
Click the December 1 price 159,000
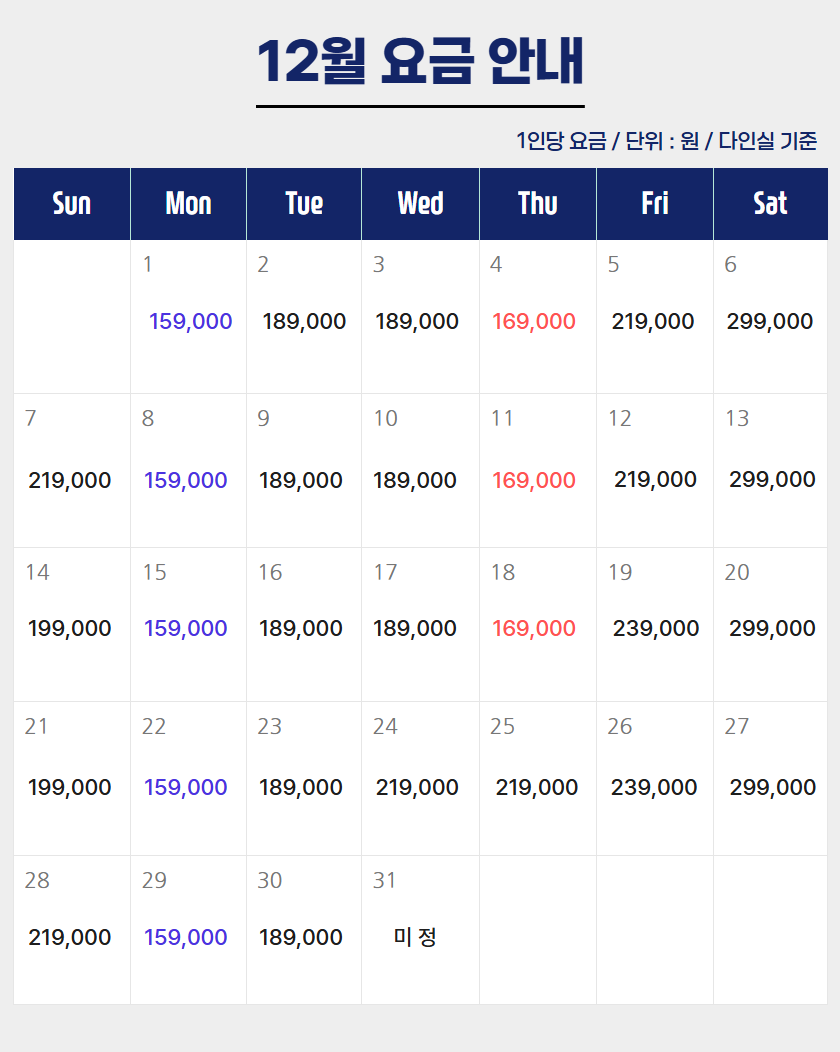tap(190, 321)
